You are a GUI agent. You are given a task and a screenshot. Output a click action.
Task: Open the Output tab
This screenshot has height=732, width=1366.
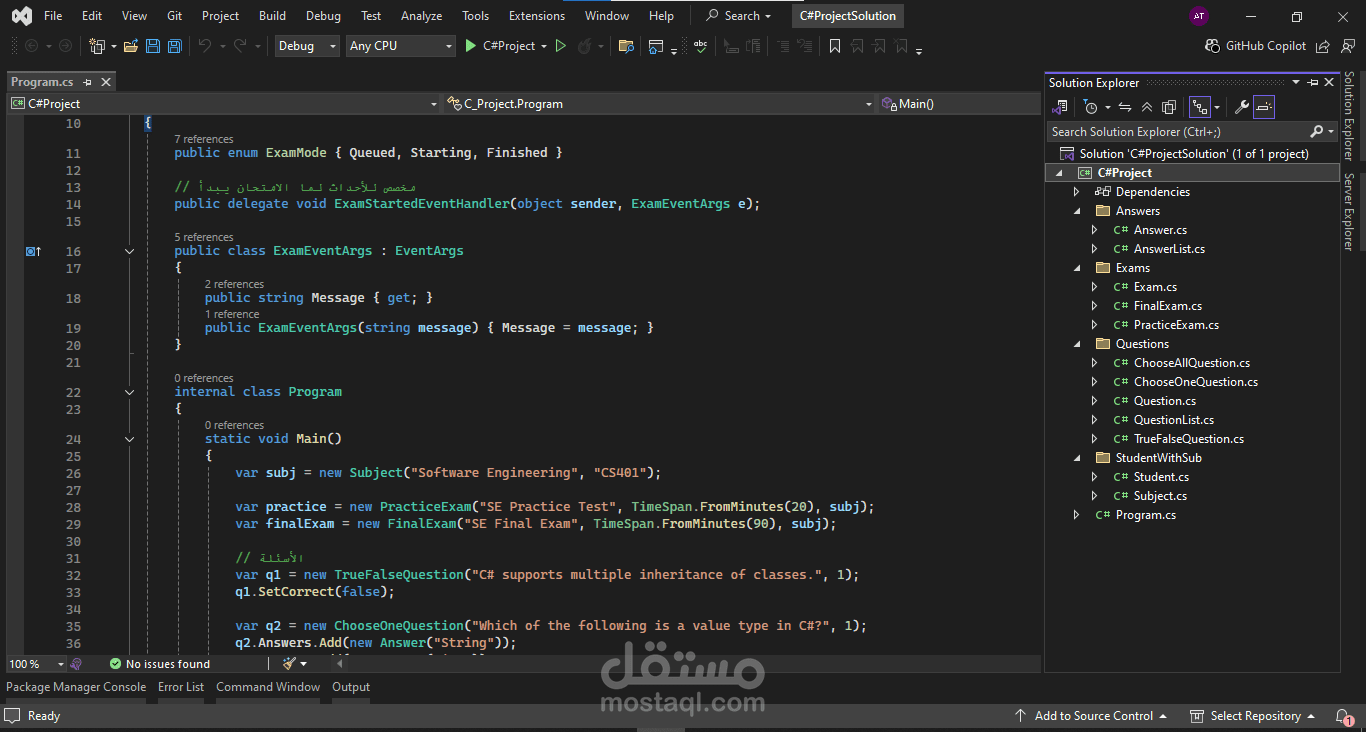click(351, 687)
